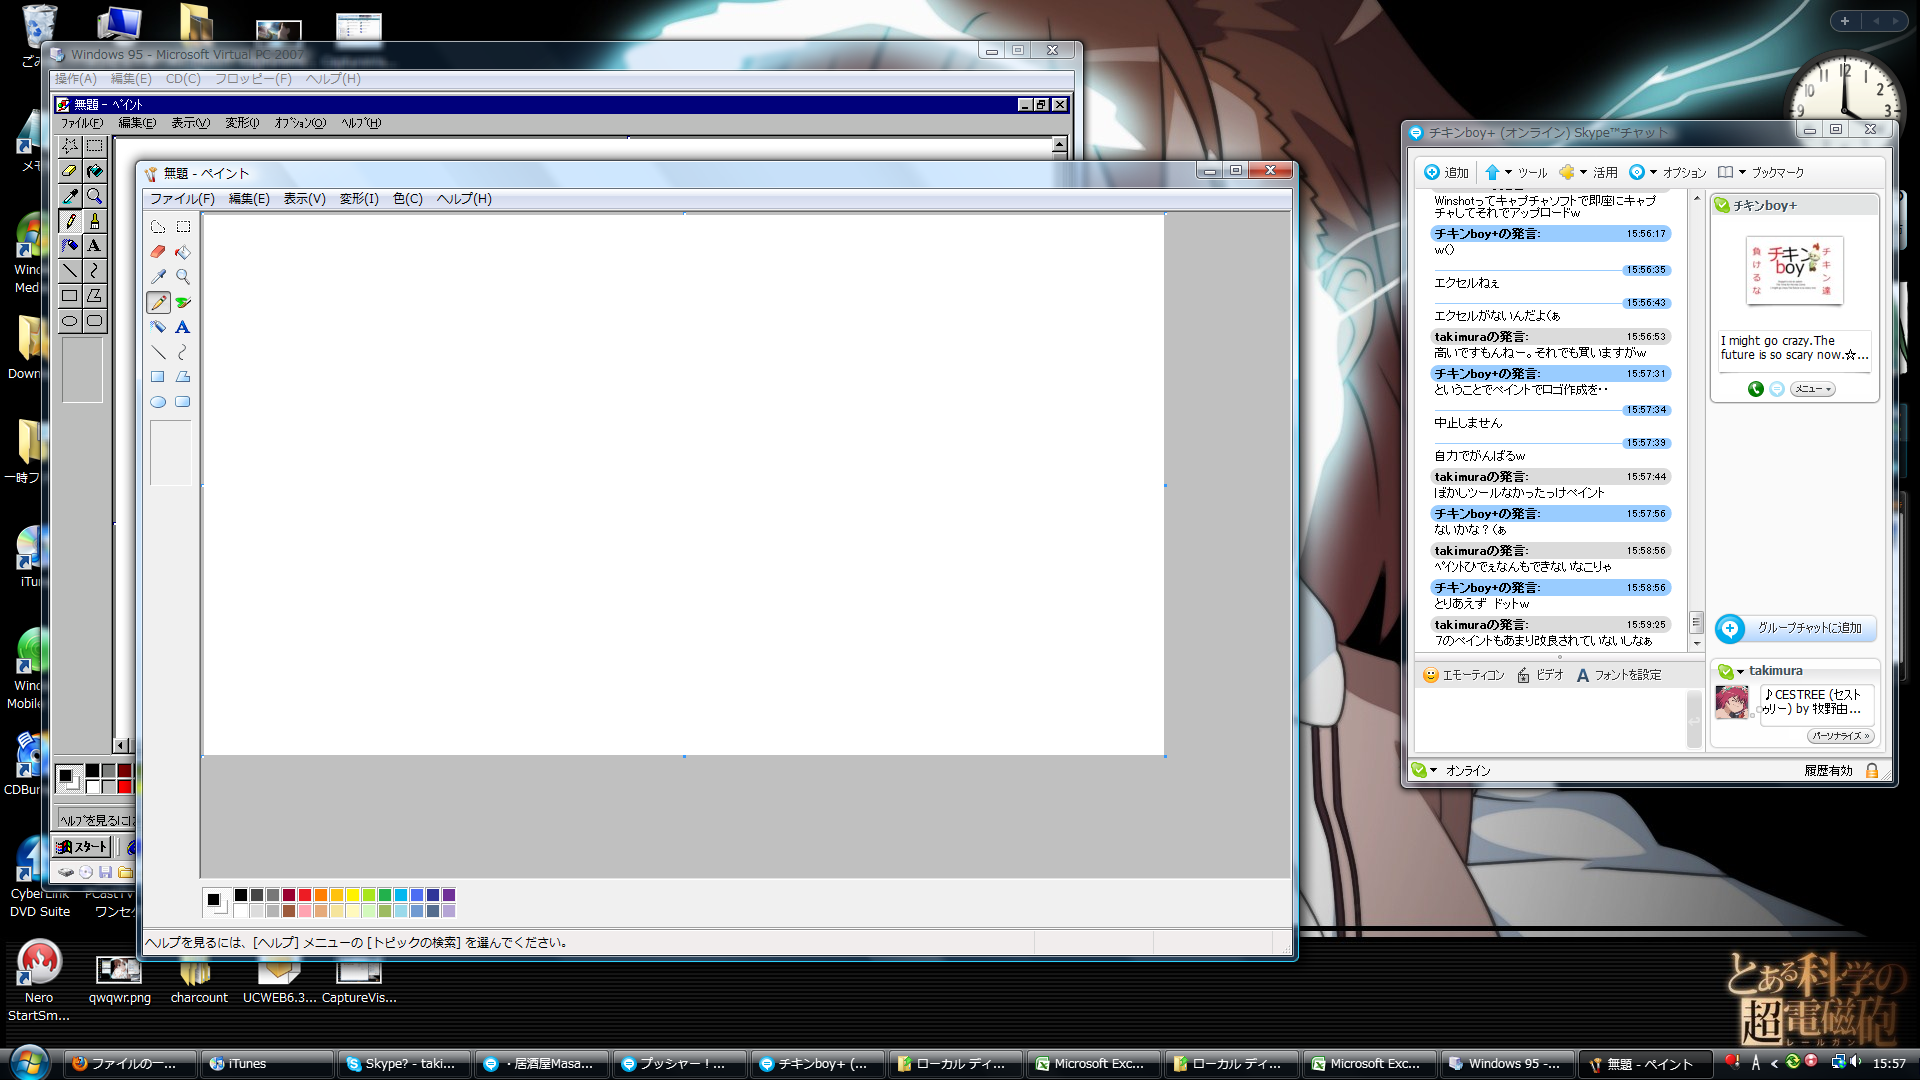Click the emoticon smiley icon in Skype chat
Screen dimensions: 1920x1080
[x=1431, y=675]
